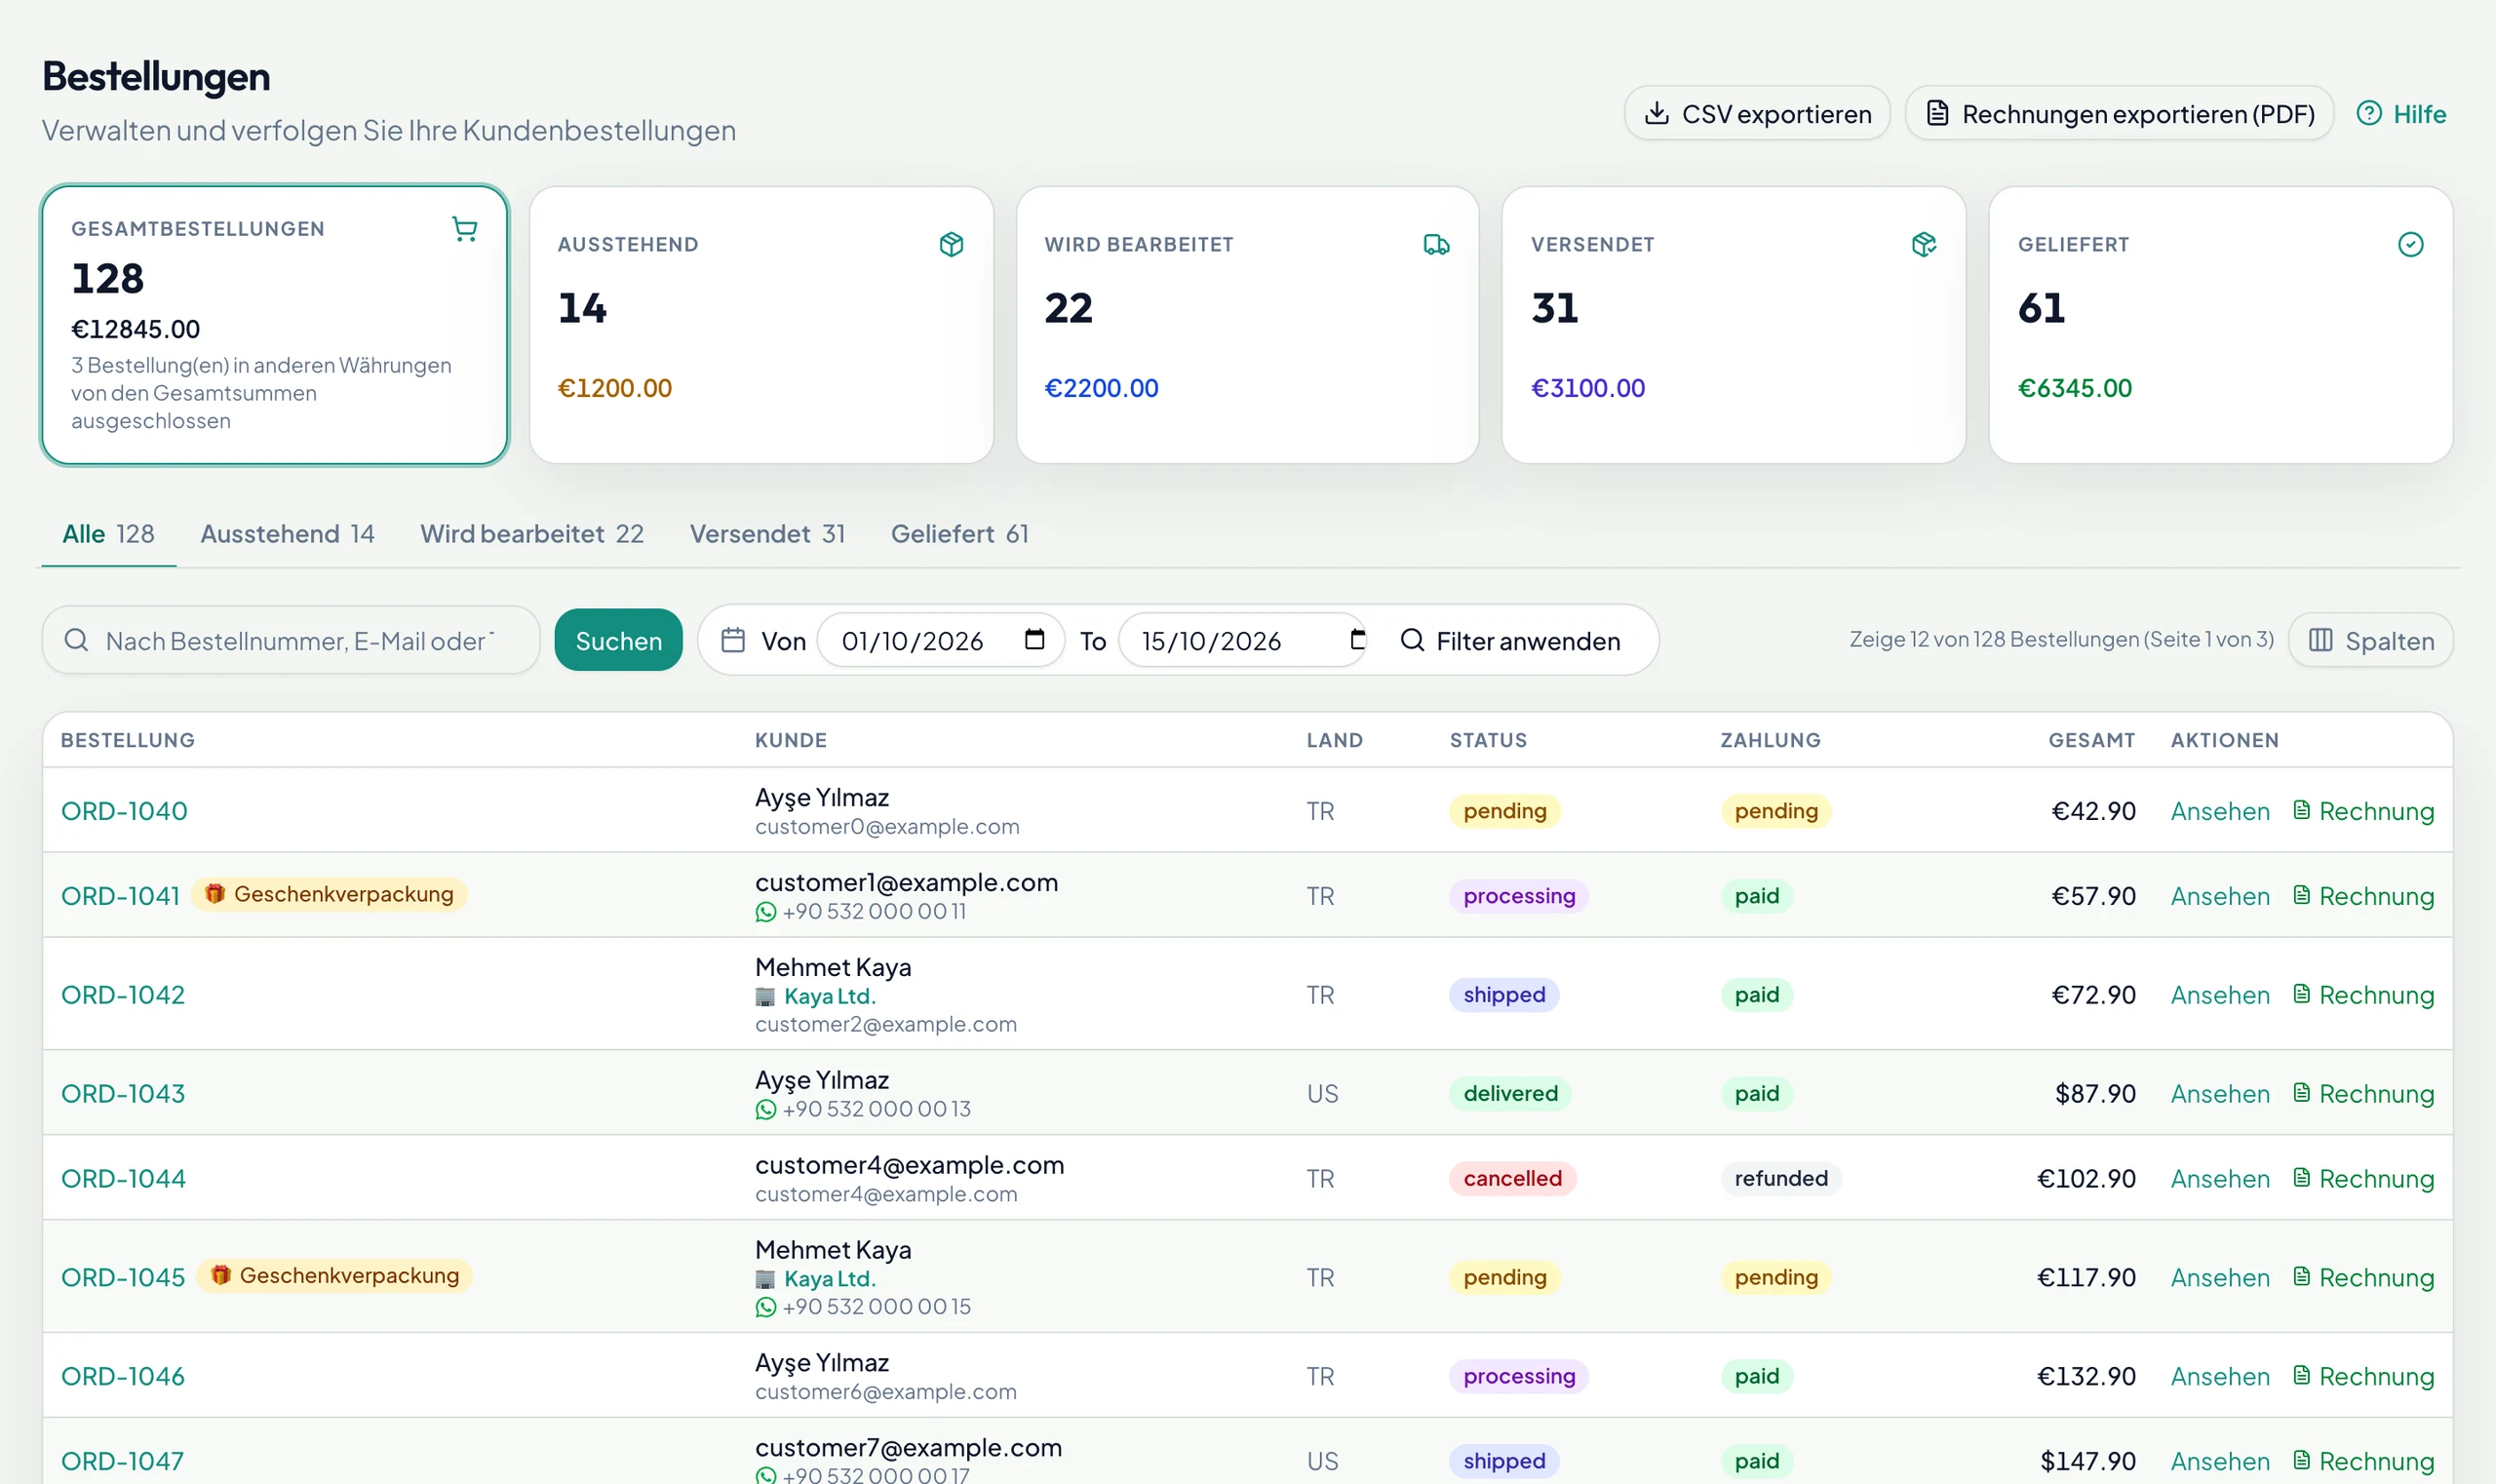Click the WhatsApp icon in the ORD-1045 row
Viewport: 2496px width, 1484px height.
coord(766,1307)
